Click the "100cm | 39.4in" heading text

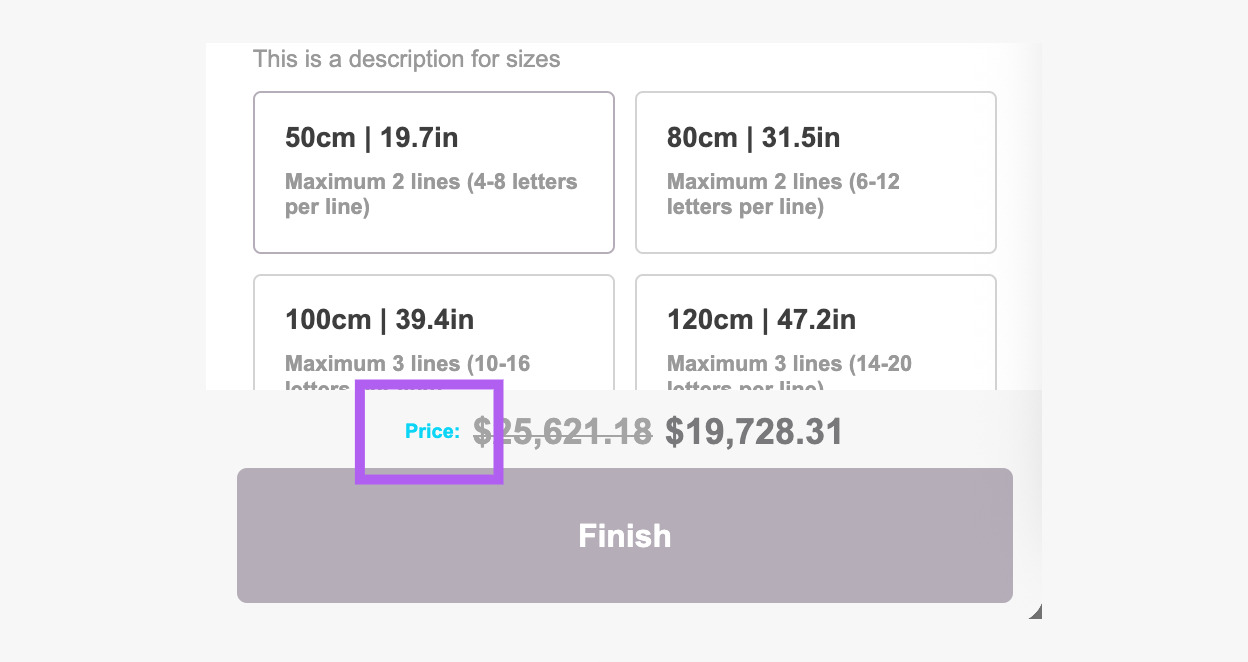pyautogui.click(x=380, y=320)
